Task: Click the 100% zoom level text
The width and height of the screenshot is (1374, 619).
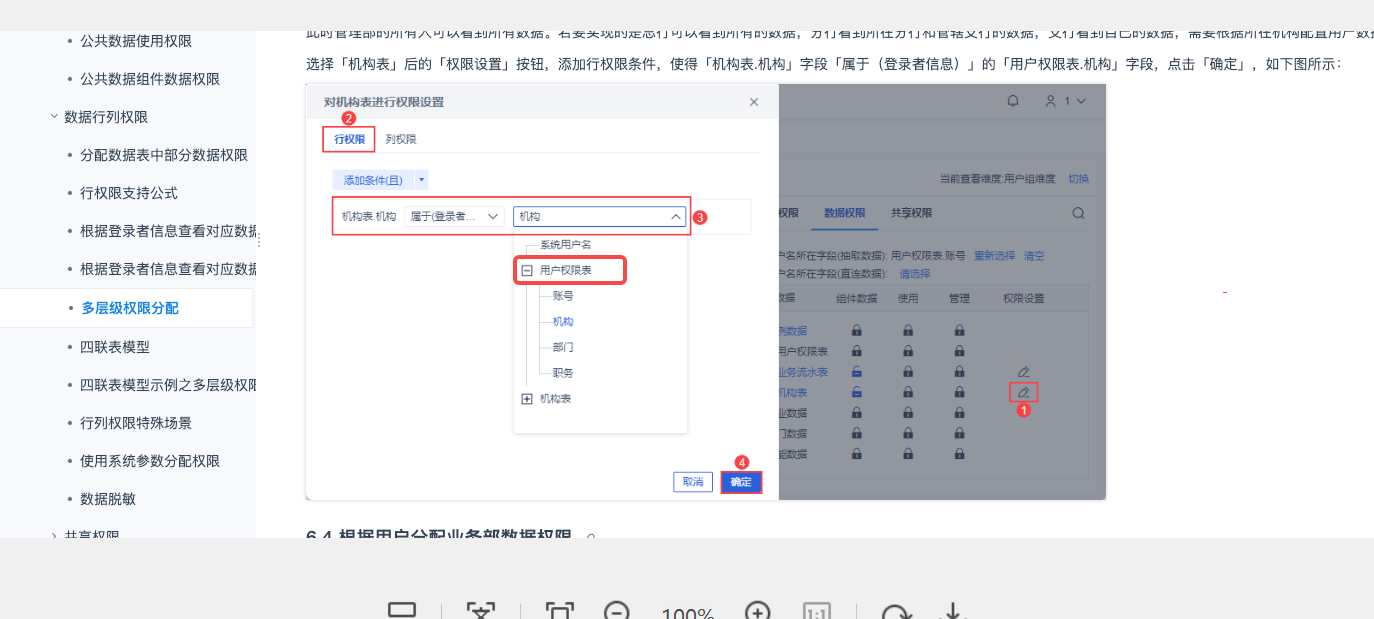Action: click(687, 613)
